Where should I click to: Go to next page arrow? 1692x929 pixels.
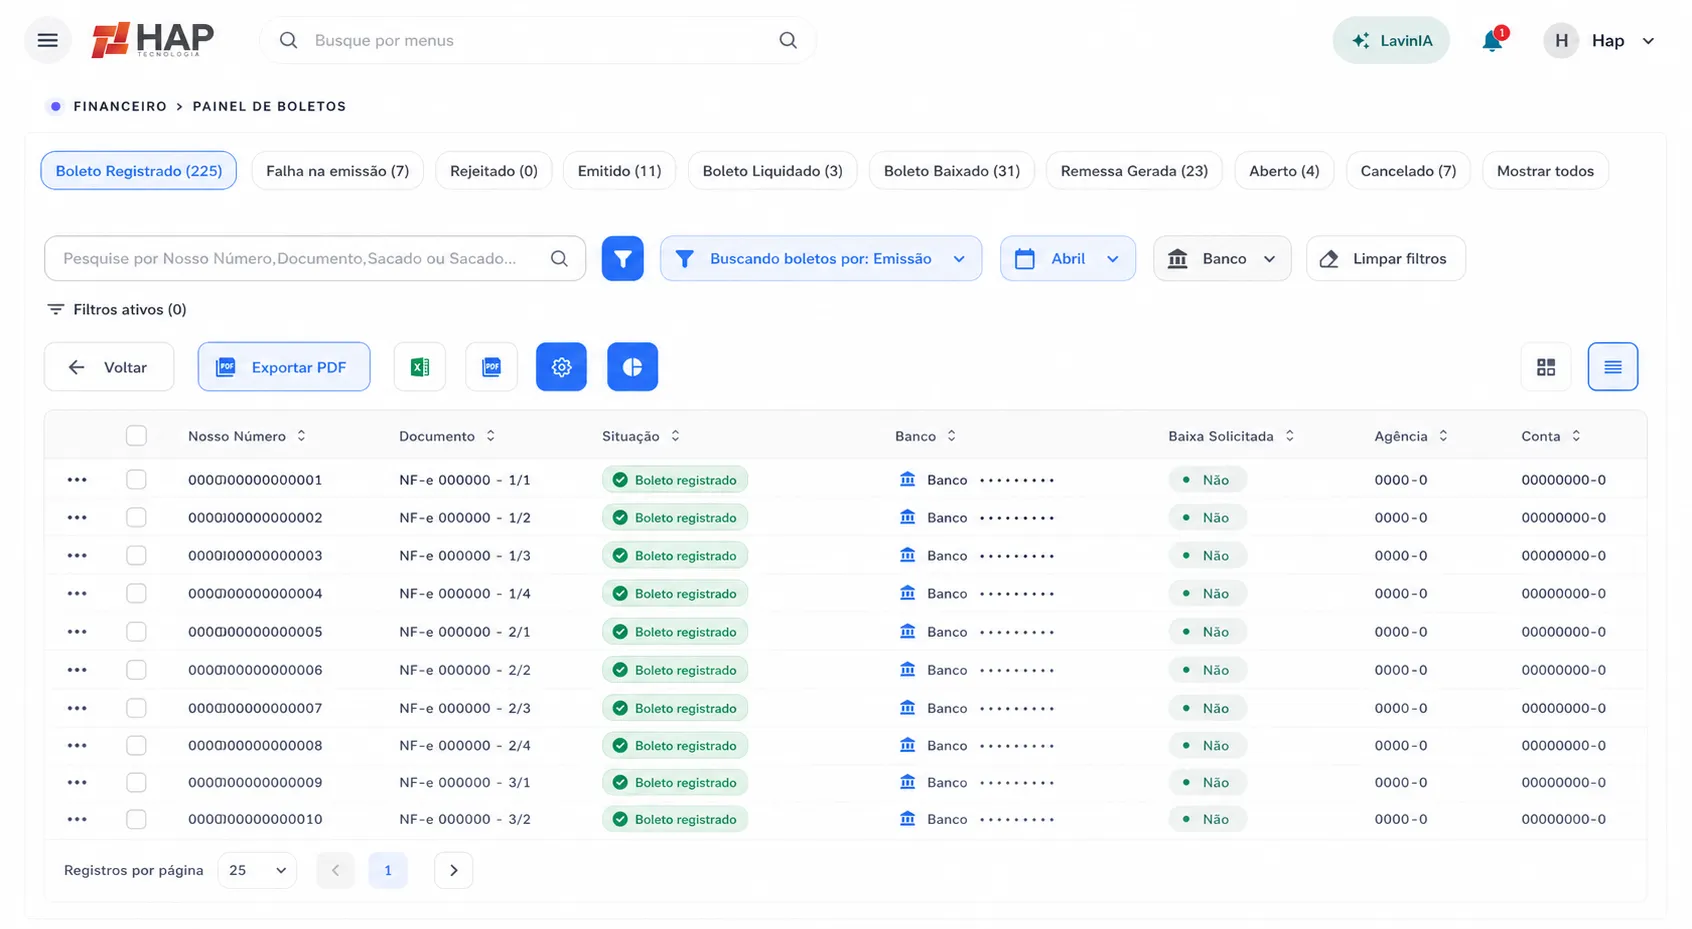pyautogui.click(x=453, y=870)
